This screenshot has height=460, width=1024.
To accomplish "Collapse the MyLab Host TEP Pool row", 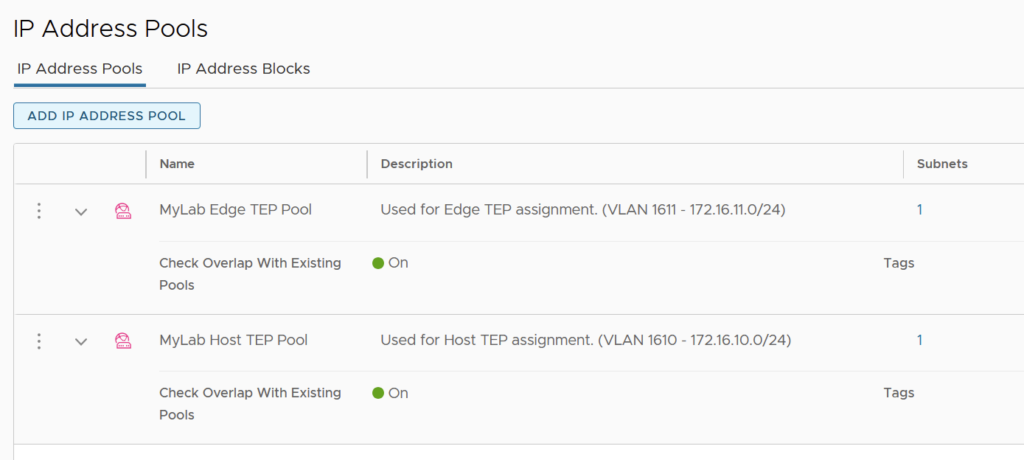I will 81,342.
